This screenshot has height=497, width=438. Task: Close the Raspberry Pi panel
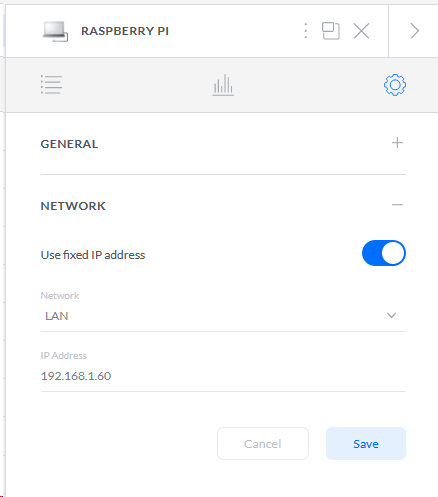[x=361, y=31]
